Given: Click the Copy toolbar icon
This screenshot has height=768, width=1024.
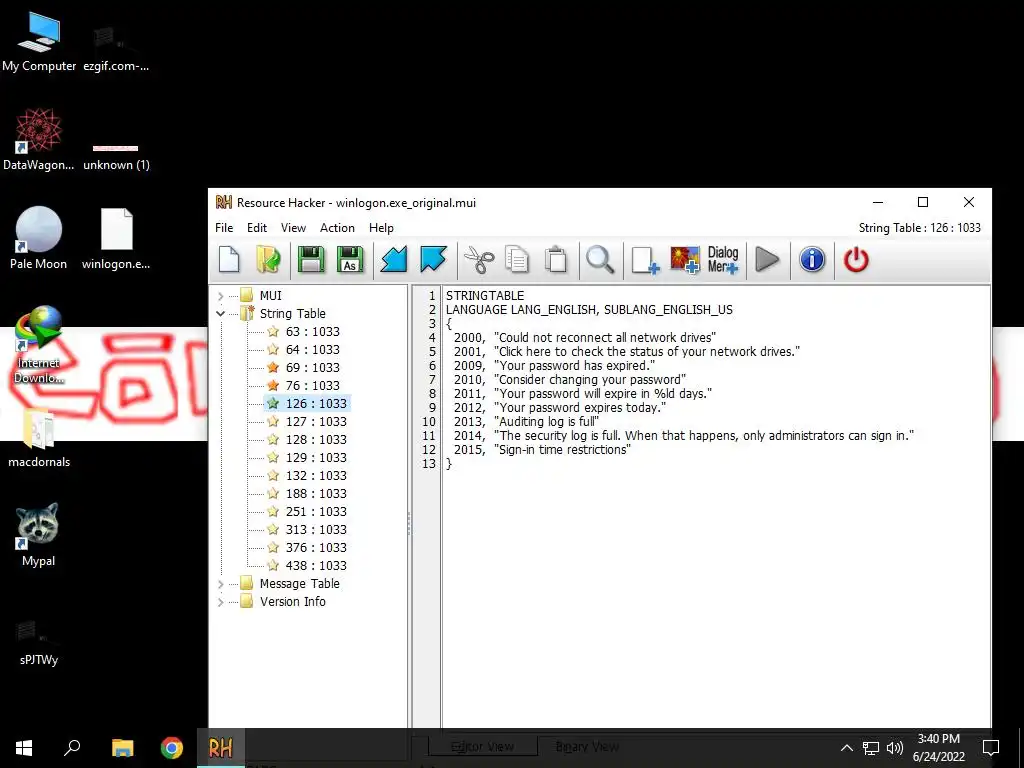Looking at the screenshot, I should pos(517,260).
